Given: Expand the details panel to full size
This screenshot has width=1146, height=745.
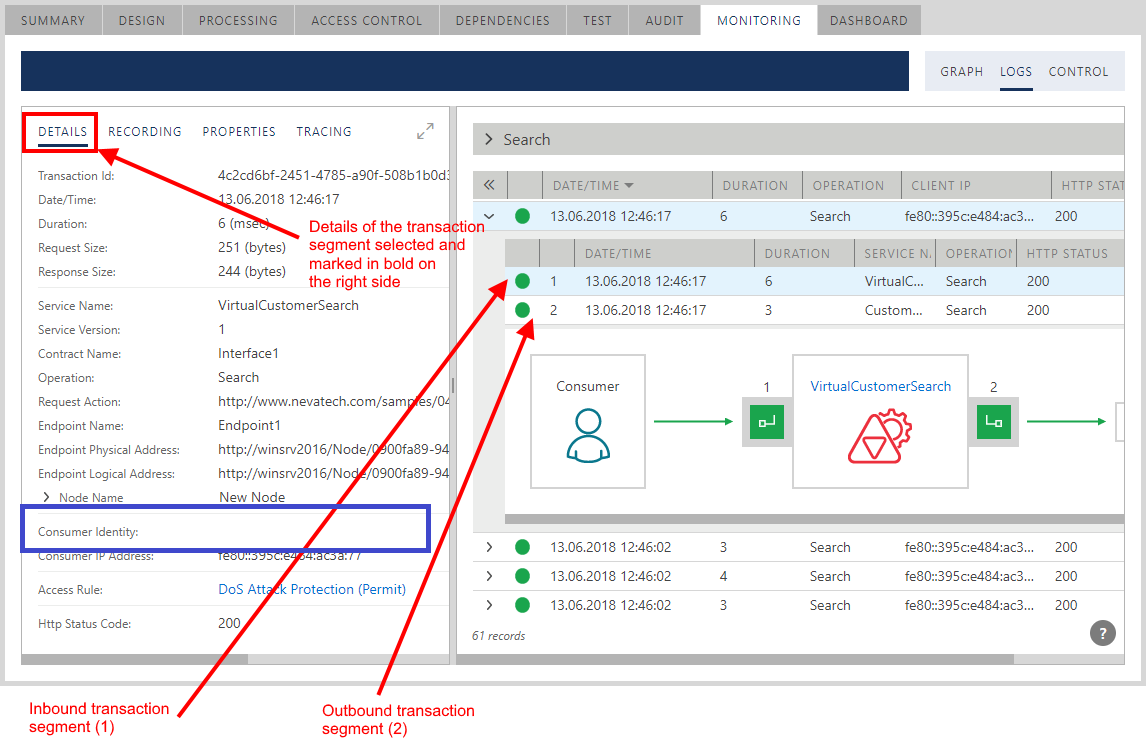Looking at the screenshot, I should pos(425,131).
